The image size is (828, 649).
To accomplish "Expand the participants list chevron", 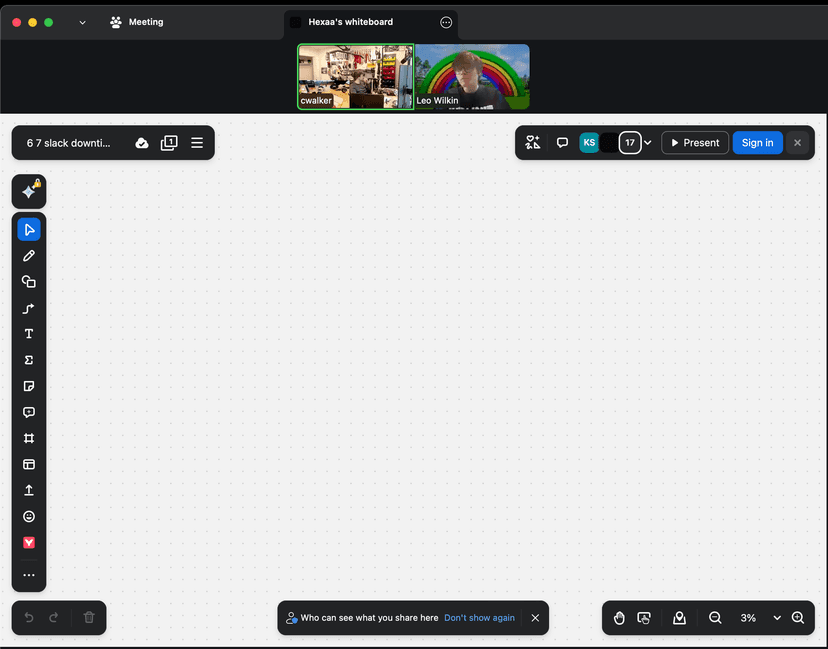I will pyautogui.click(x=648, y=143).
